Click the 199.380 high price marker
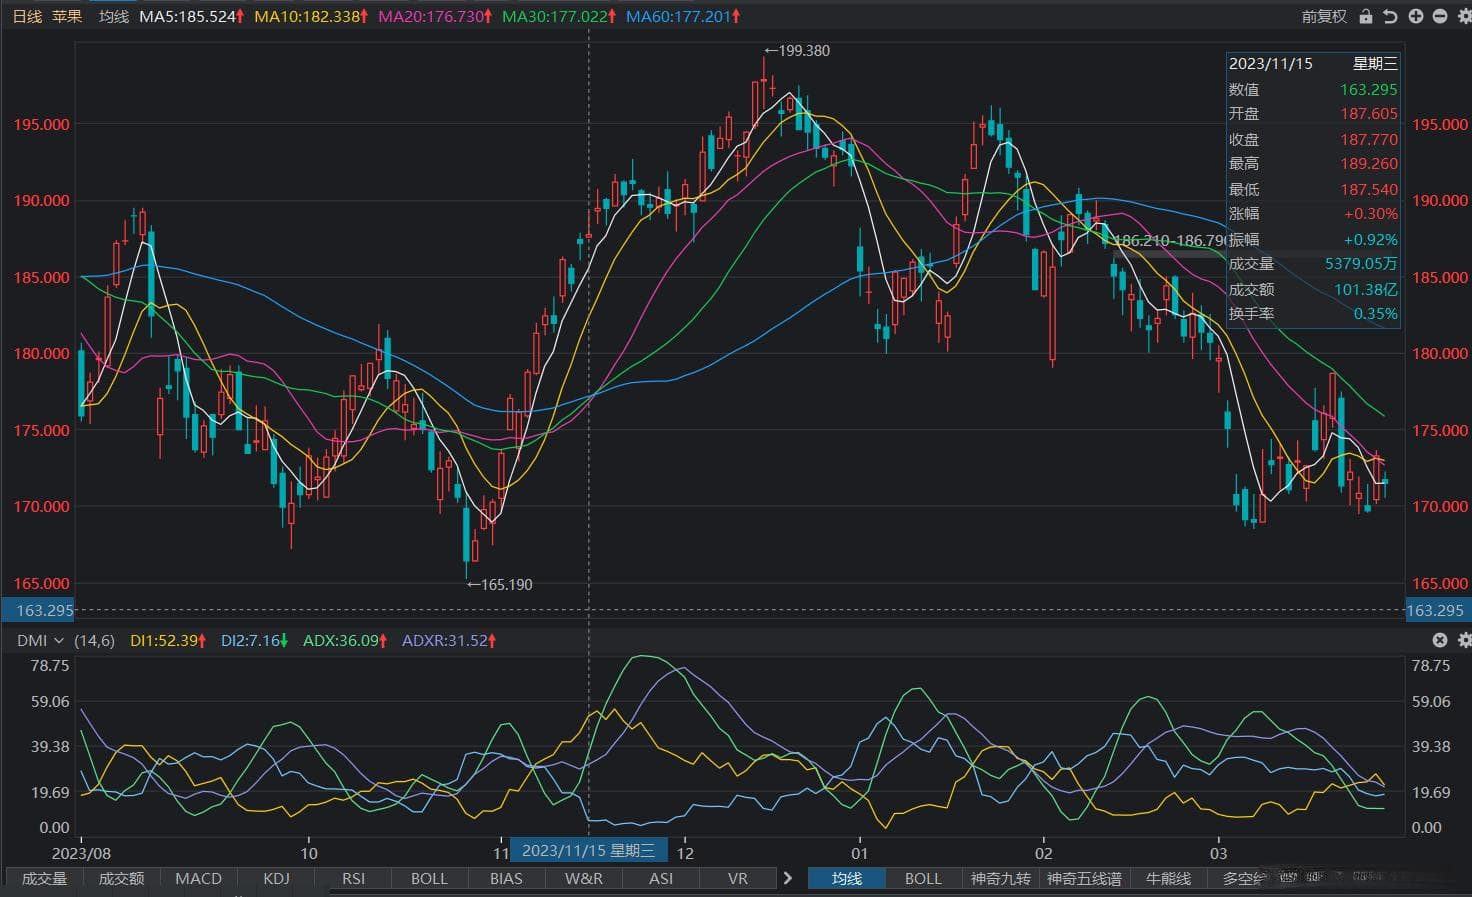This screenshot has height=897, width=1472. (797, 50)
